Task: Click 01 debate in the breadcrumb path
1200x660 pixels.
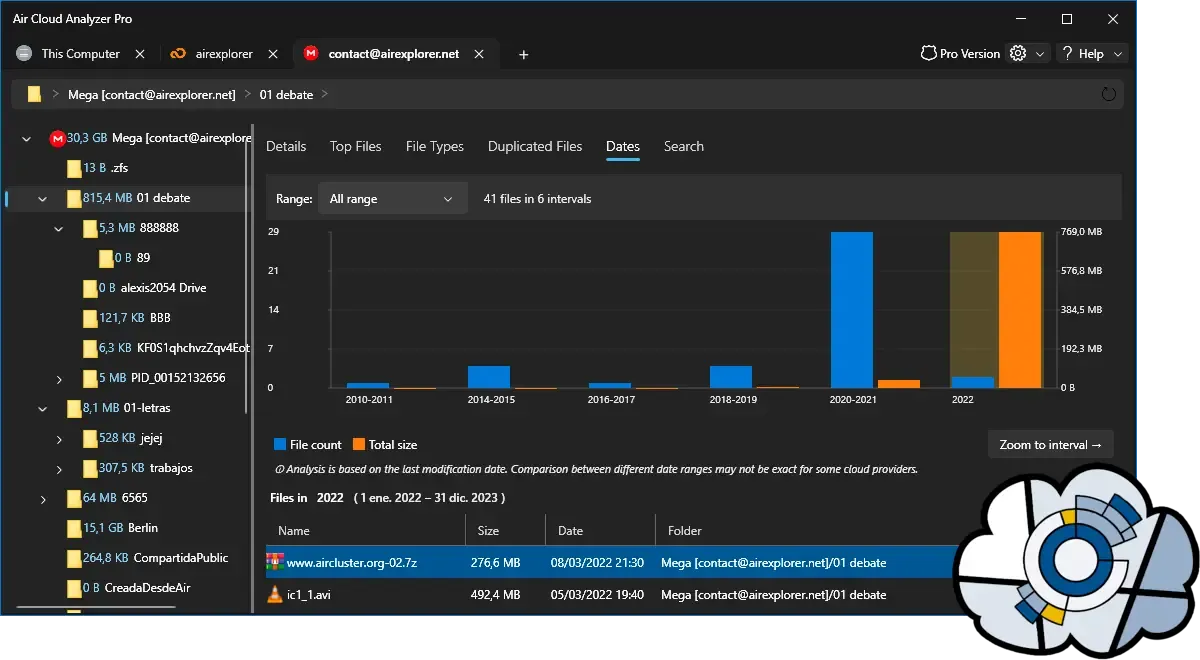Action: click(286, 95)
